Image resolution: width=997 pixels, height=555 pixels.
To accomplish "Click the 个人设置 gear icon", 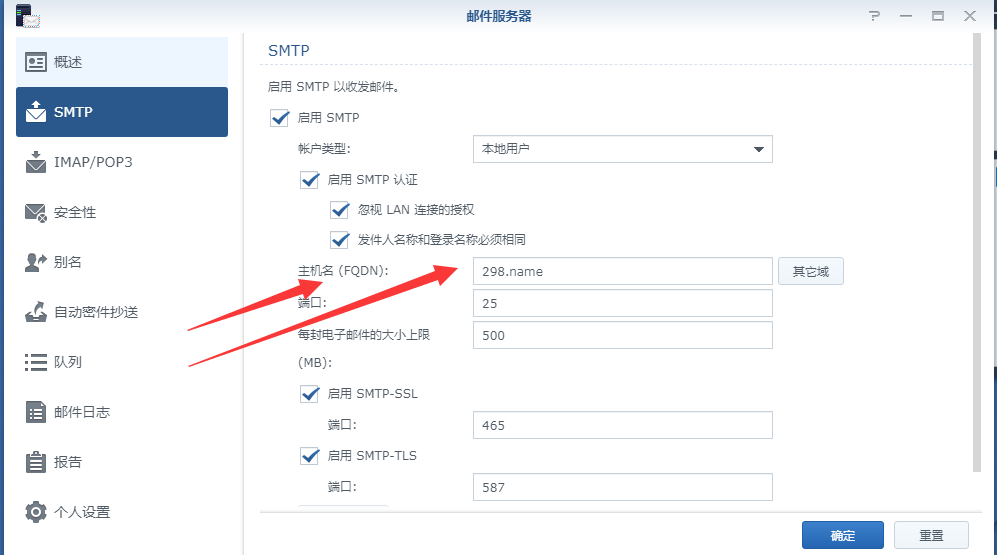I will 36,512.
